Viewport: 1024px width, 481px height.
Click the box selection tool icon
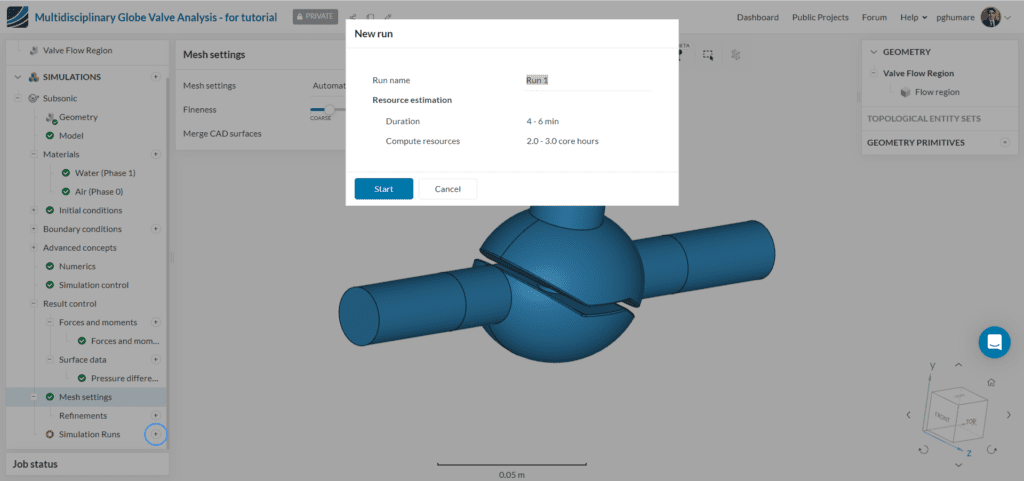pos(708,55)
